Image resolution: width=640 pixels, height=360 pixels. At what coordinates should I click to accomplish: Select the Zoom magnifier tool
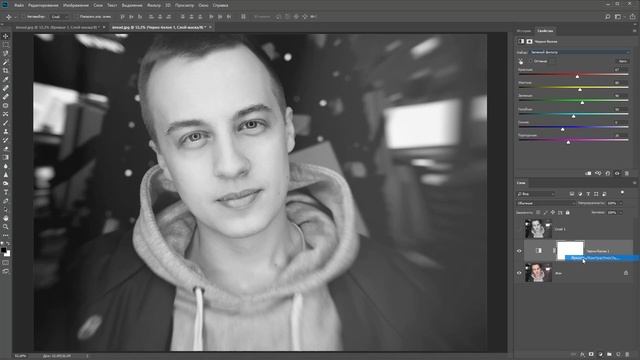pos(6,227)
